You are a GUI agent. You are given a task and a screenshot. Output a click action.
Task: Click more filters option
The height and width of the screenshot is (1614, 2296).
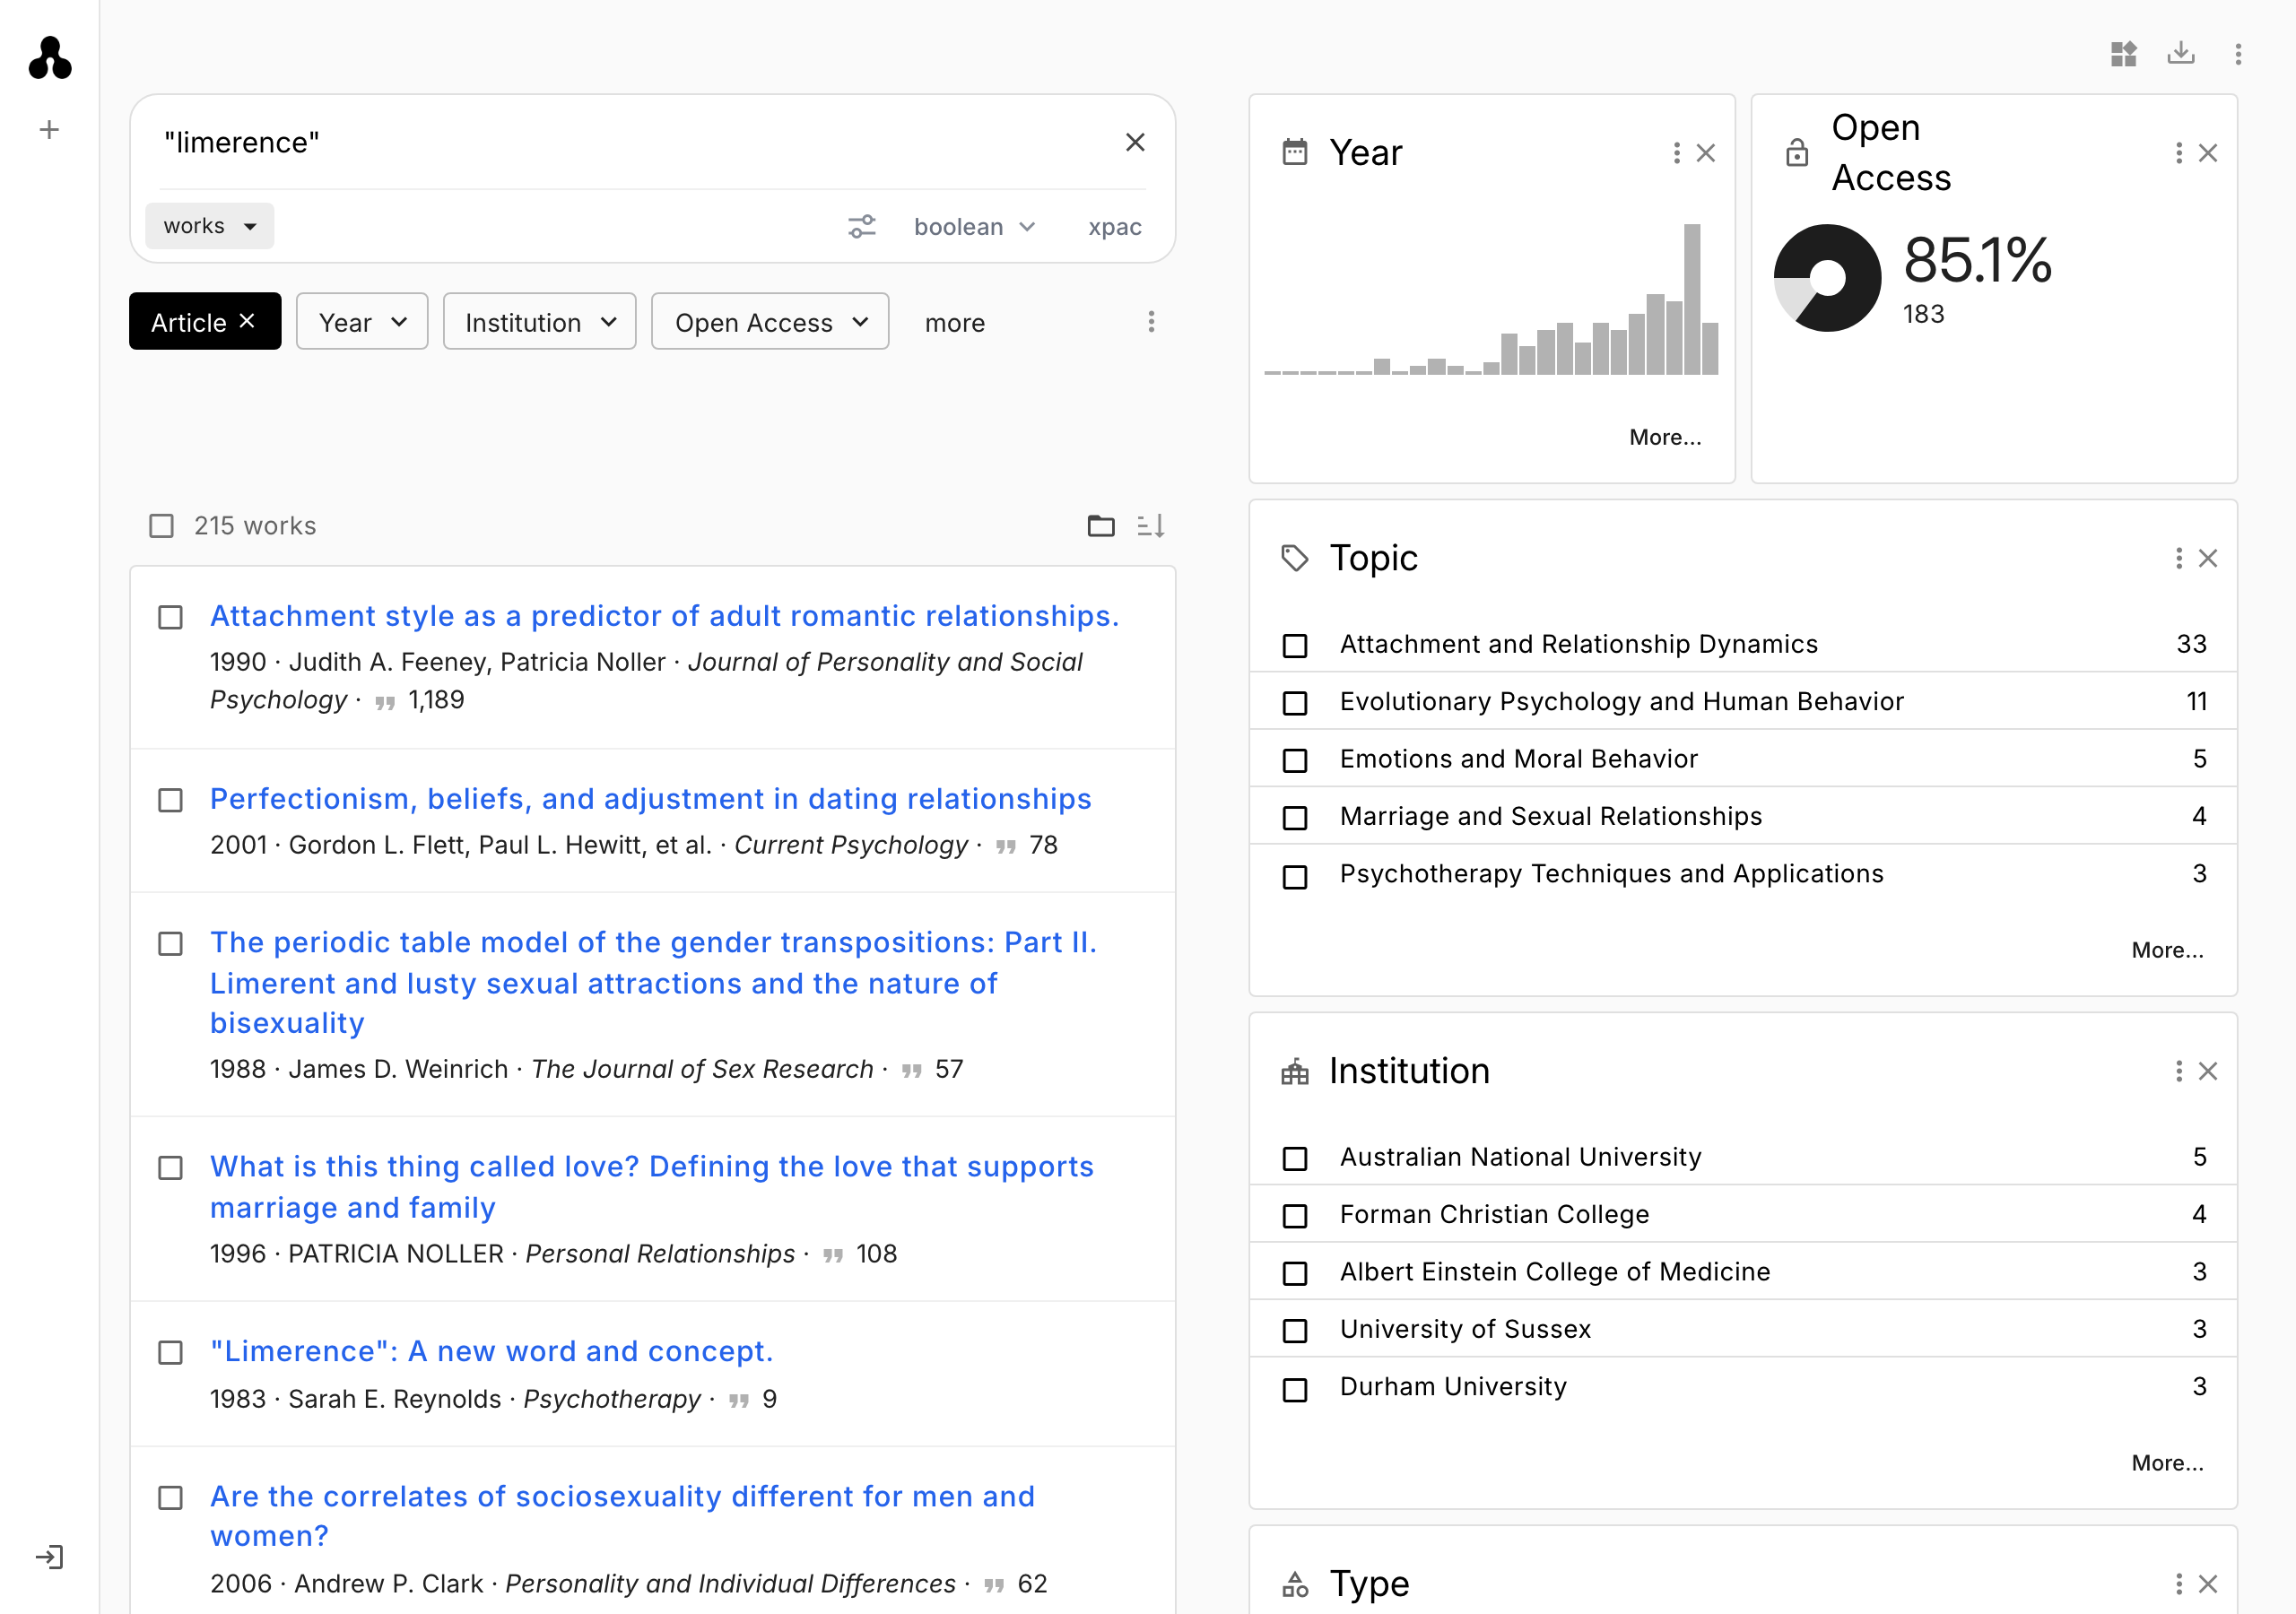[x=955, y=323]
